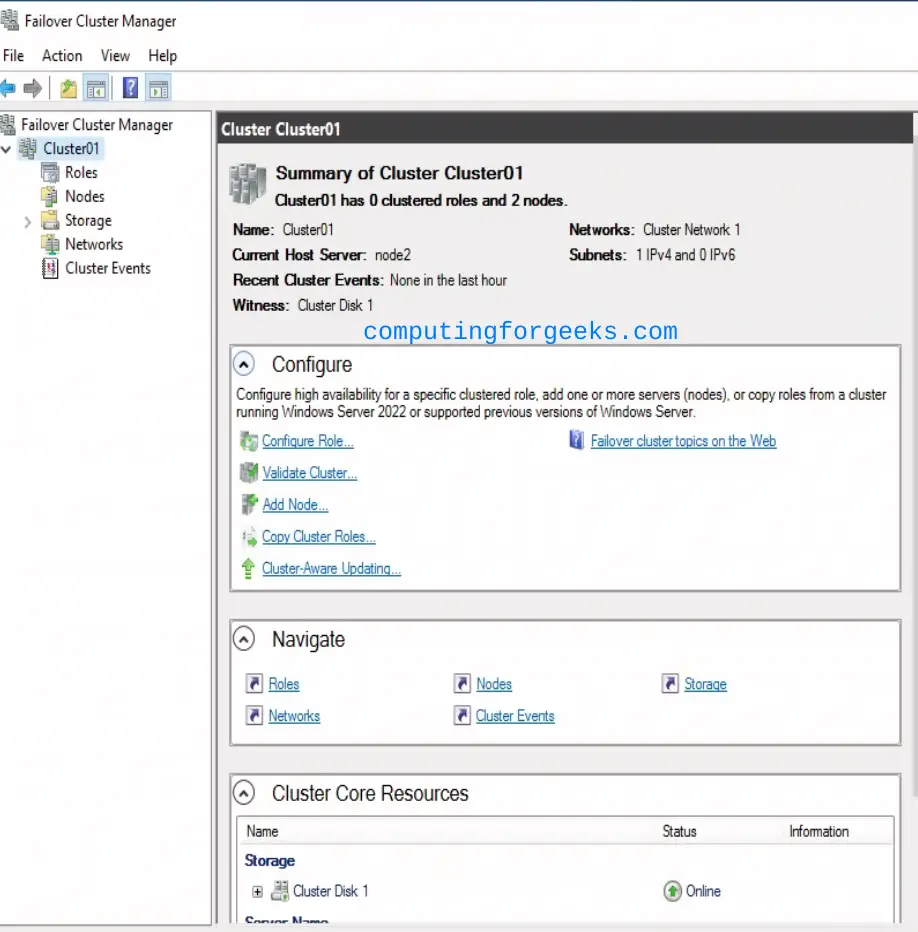918x932 pixels.
Task: Select the Cluster Disk 1 resource row
Action: tap(565, 891)
